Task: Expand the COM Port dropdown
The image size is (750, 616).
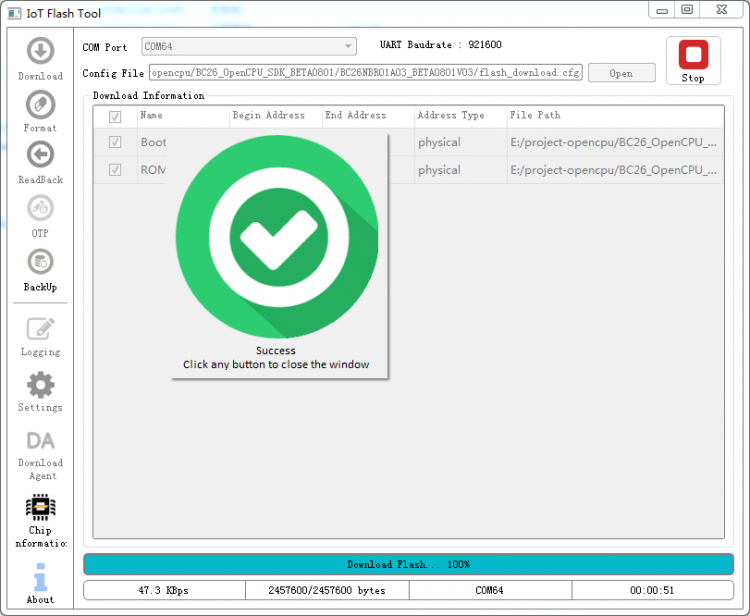Action: click(x=248, y=46)
